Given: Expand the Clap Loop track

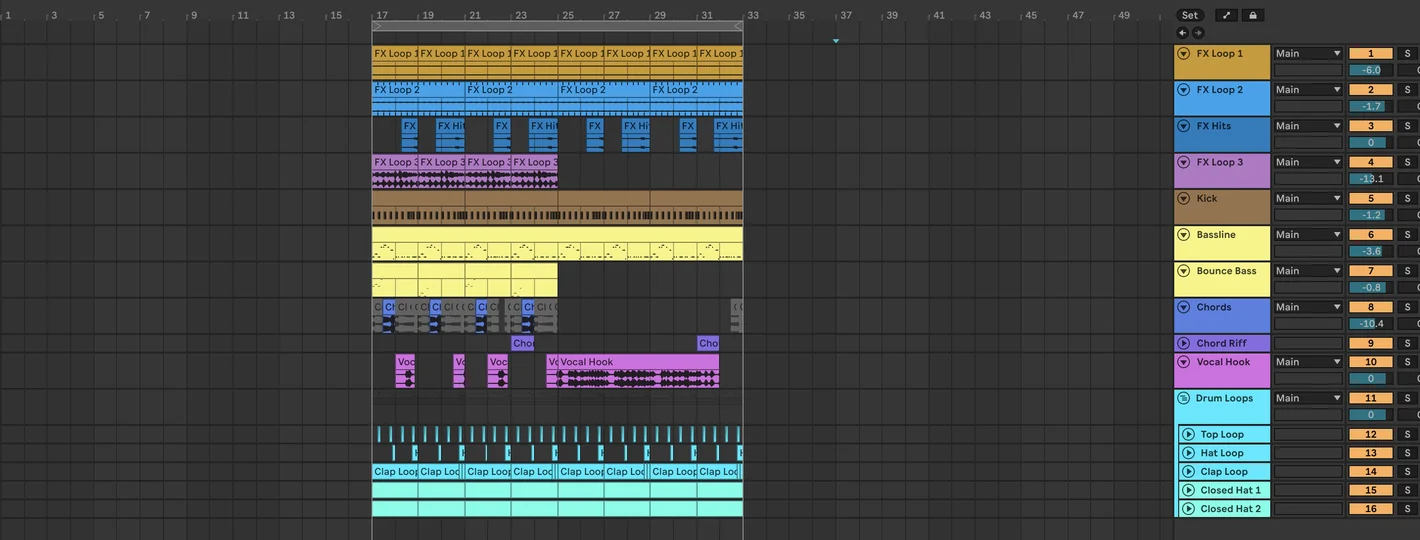Looking at the screenshot, I should 1189,472.
